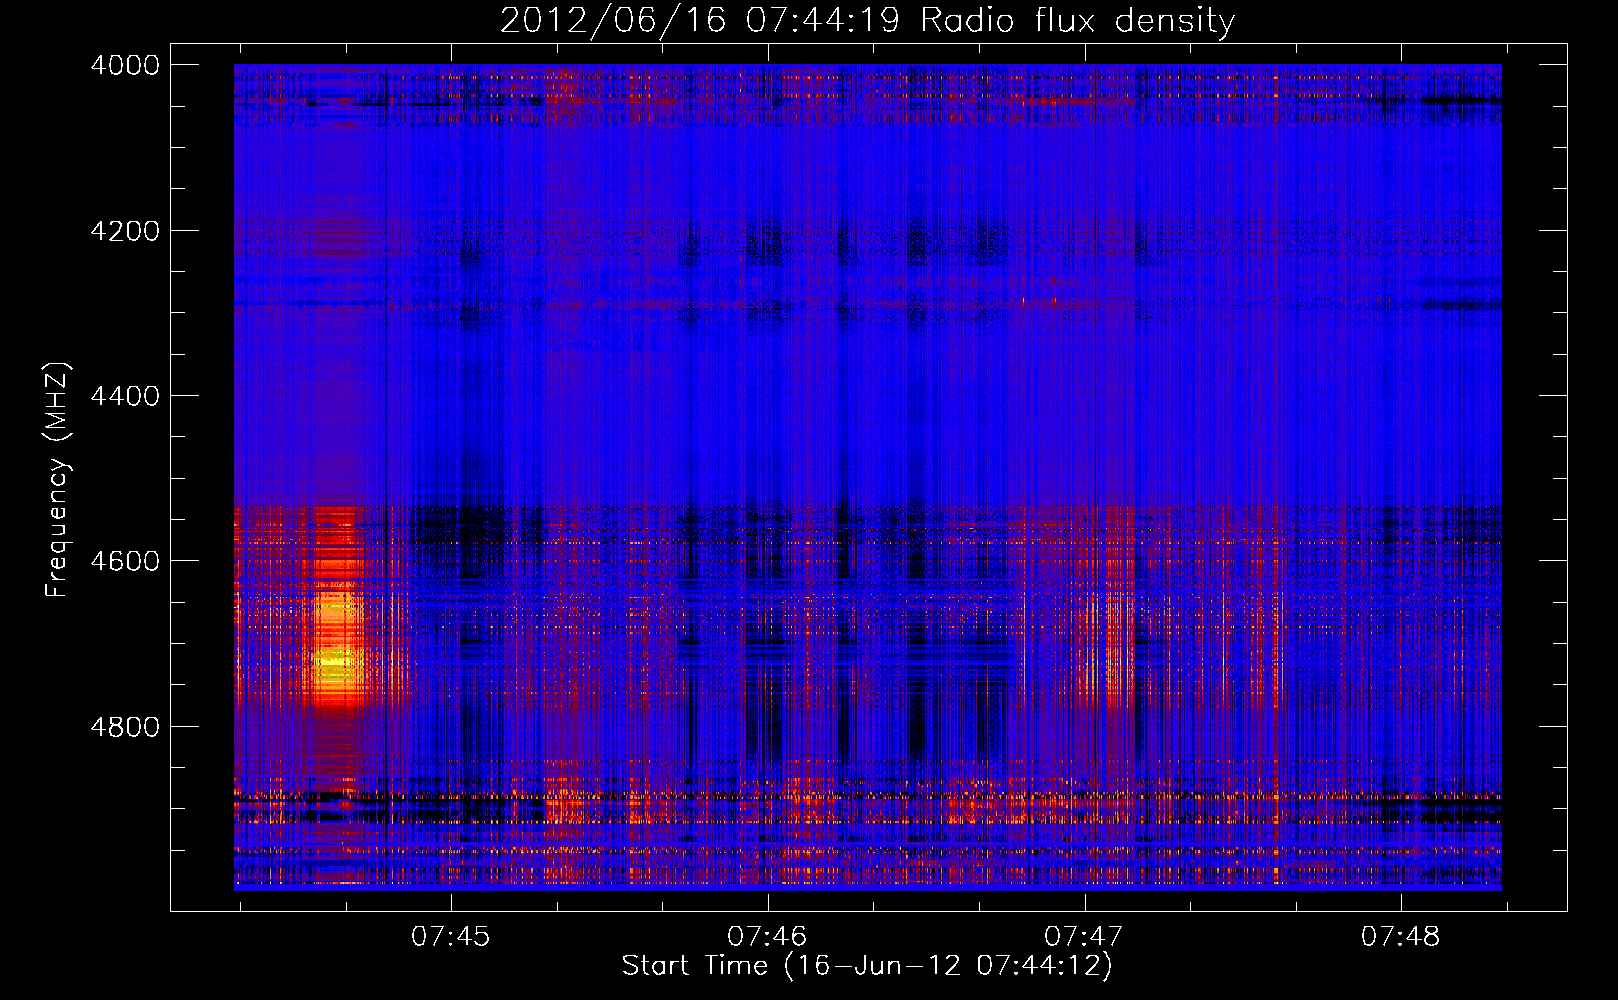Select the 4600 frequency axis label
Image resolution: width=1618 pixels, height=1000 pixels.
[x=125, y=561]
